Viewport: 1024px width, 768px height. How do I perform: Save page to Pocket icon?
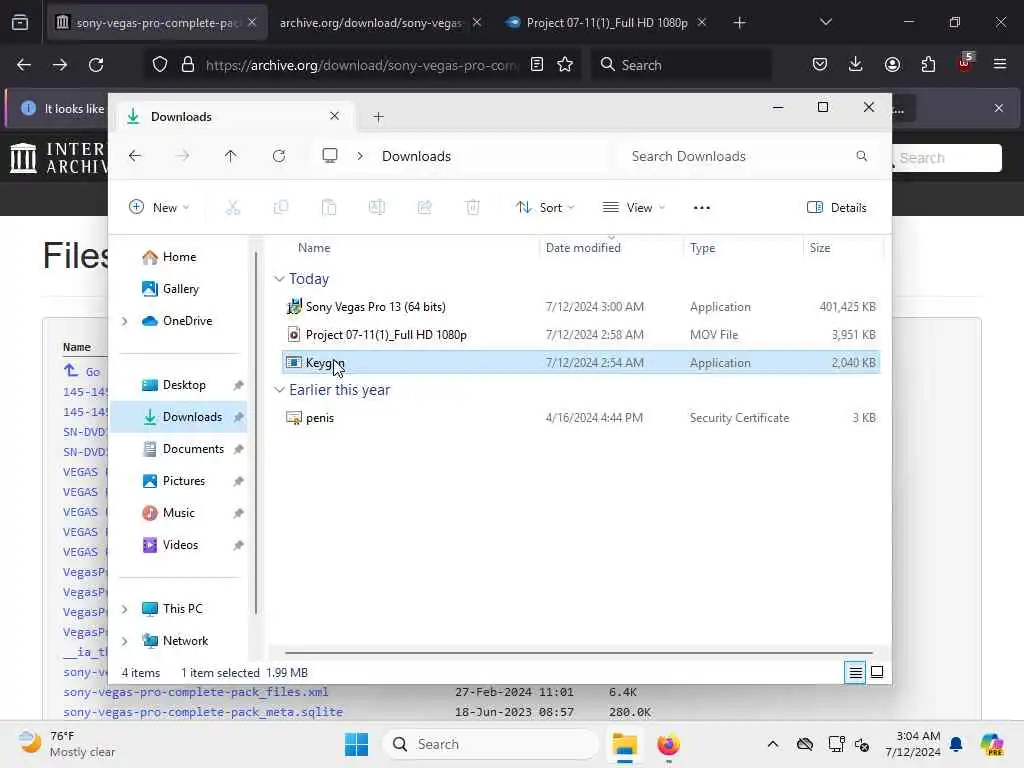click(x=820, y=65)
